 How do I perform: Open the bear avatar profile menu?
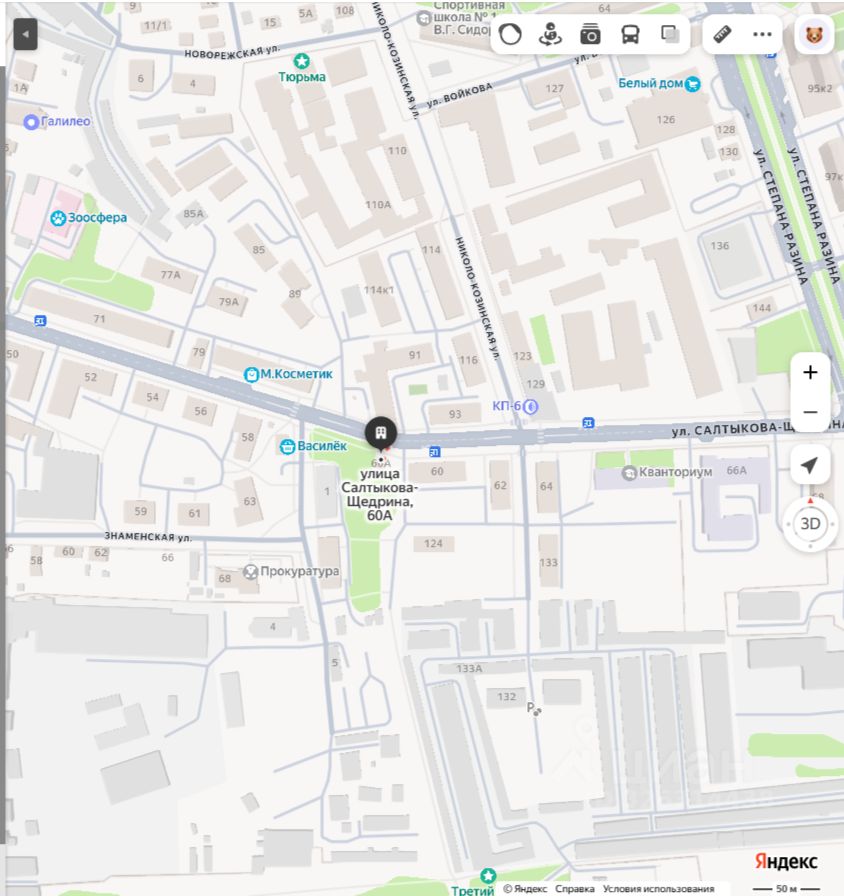click(814, 35)
